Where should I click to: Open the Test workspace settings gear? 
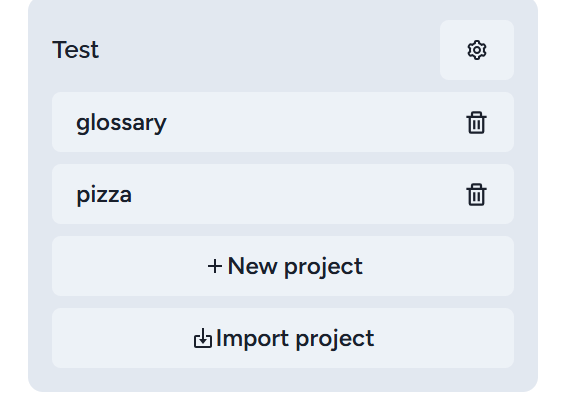point(476,50)
